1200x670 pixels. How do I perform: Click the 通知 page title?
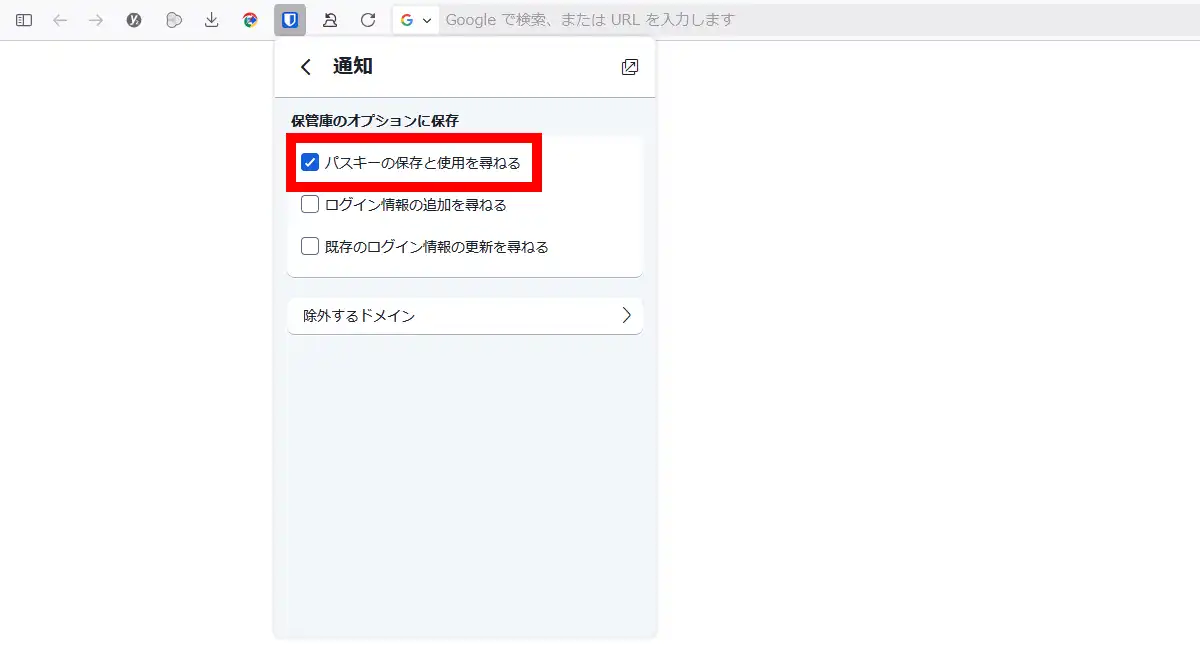[353, 67]
